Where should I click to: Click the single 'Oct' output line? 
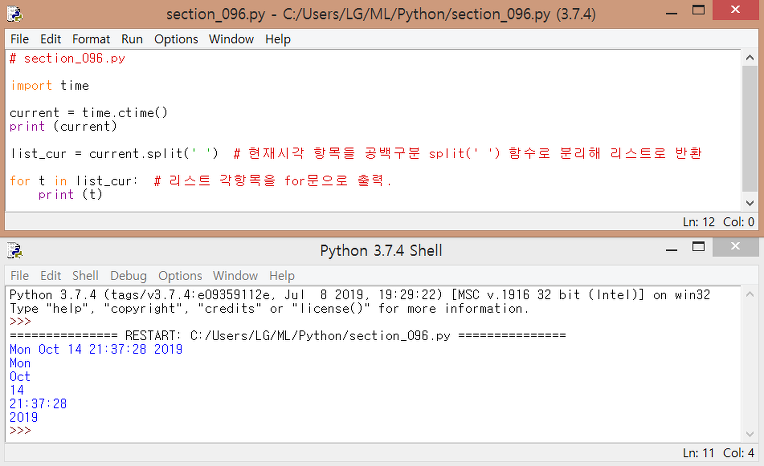click(x=20, y=377)
